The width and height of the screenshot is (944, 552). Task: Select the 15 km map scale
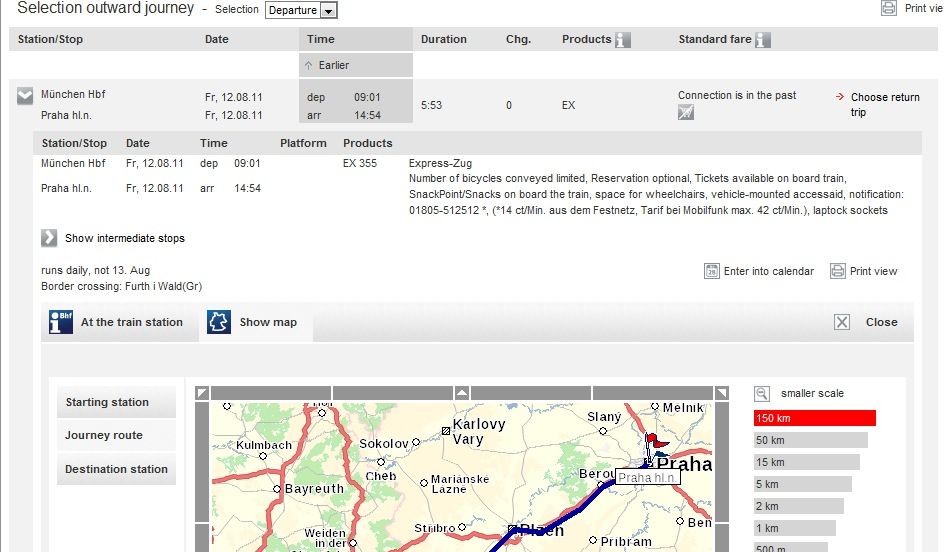tap(807, 462)
